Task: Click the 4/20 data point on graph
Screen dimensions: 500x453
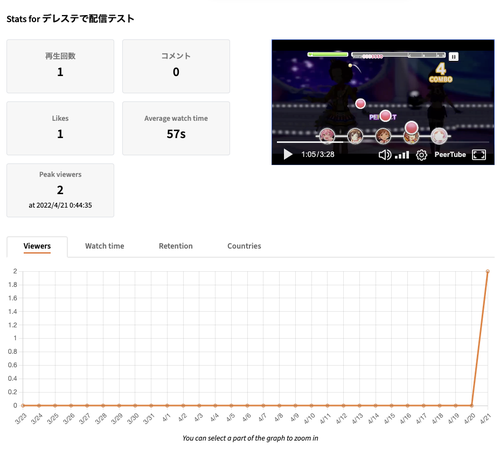Action: coord(472,405)
